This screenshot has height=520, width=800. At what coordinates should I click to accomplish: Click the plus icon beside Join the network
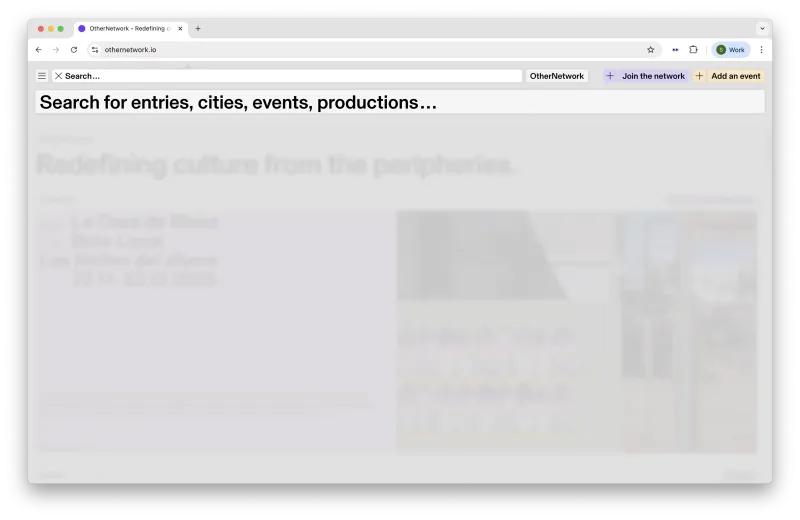coord(610,76)
